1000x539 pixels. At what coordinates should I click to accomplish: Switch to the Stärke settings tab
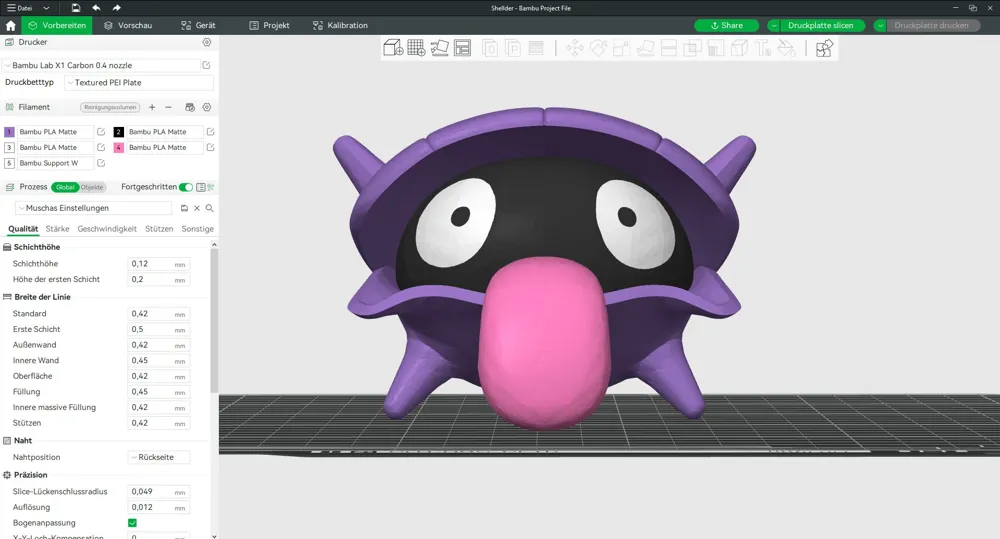pyautogui.click(x=57, y=229)
